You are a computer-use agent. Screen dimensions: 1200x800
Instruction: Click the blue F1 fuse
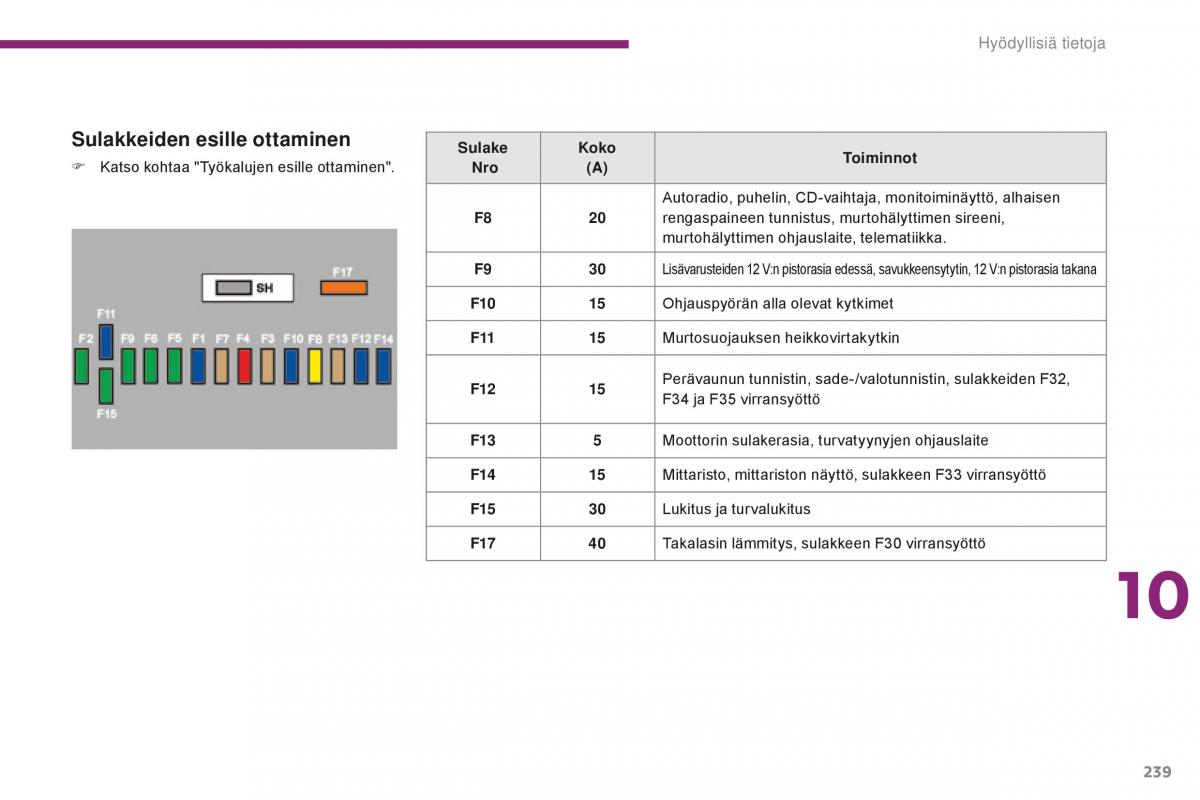click(x=198, y=366)
